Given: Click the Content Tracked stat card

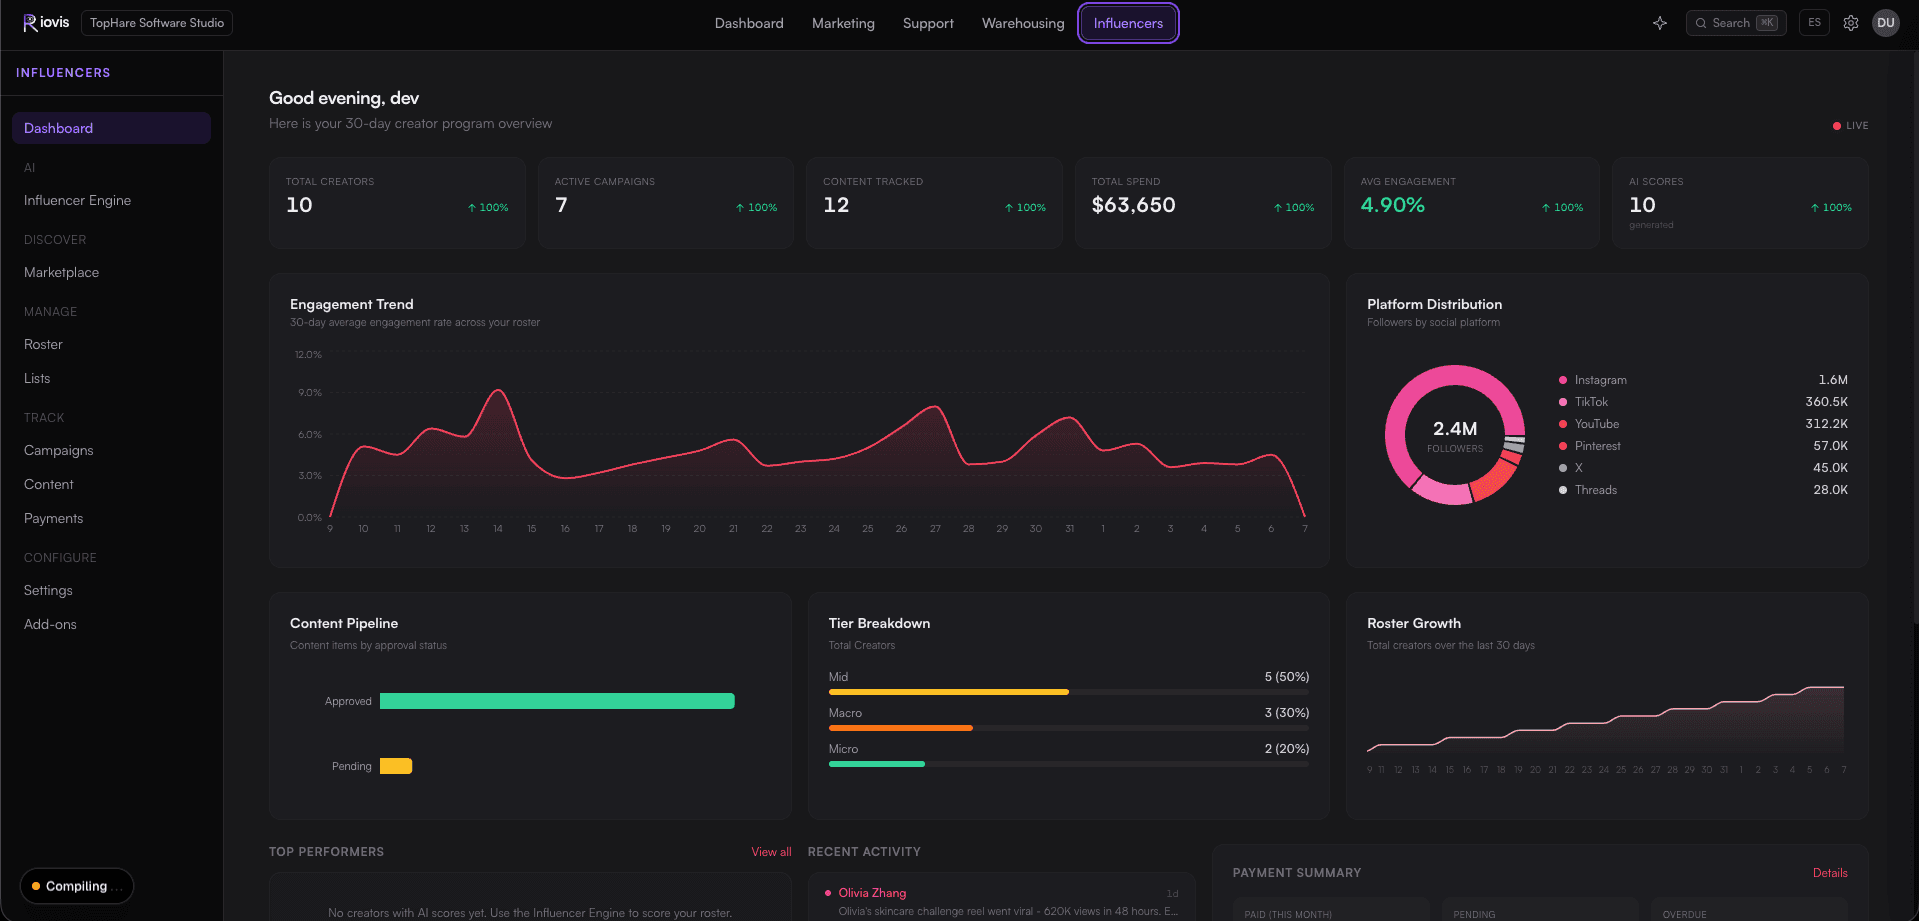Looking at the screenshot, I should (x=934, y=203).
